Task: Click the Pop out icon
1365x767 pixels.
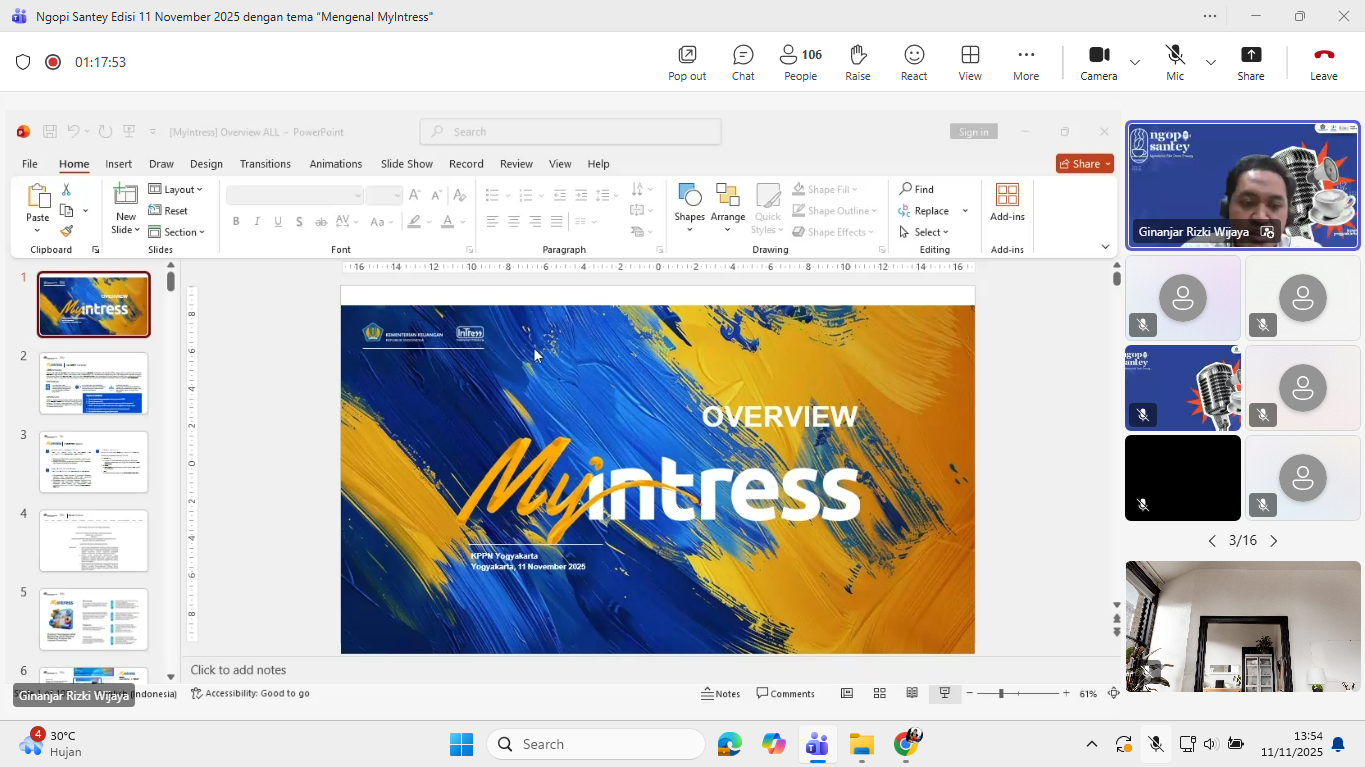Action: [x=687, y=62]
